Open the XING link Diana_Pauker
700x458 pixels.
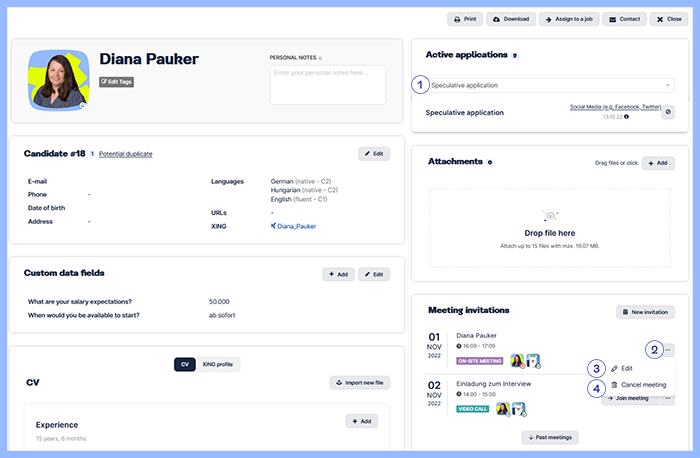coord(296,226)
